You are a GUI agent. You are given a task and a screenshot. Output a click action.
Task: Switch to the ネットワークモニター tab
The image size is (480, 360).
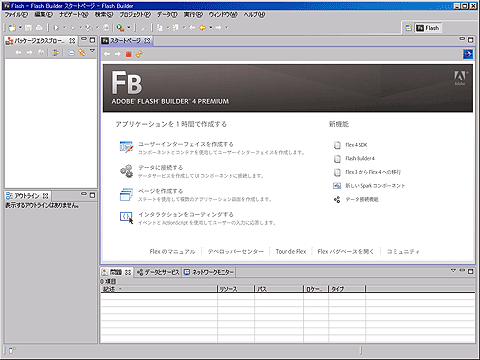(209, 272)
